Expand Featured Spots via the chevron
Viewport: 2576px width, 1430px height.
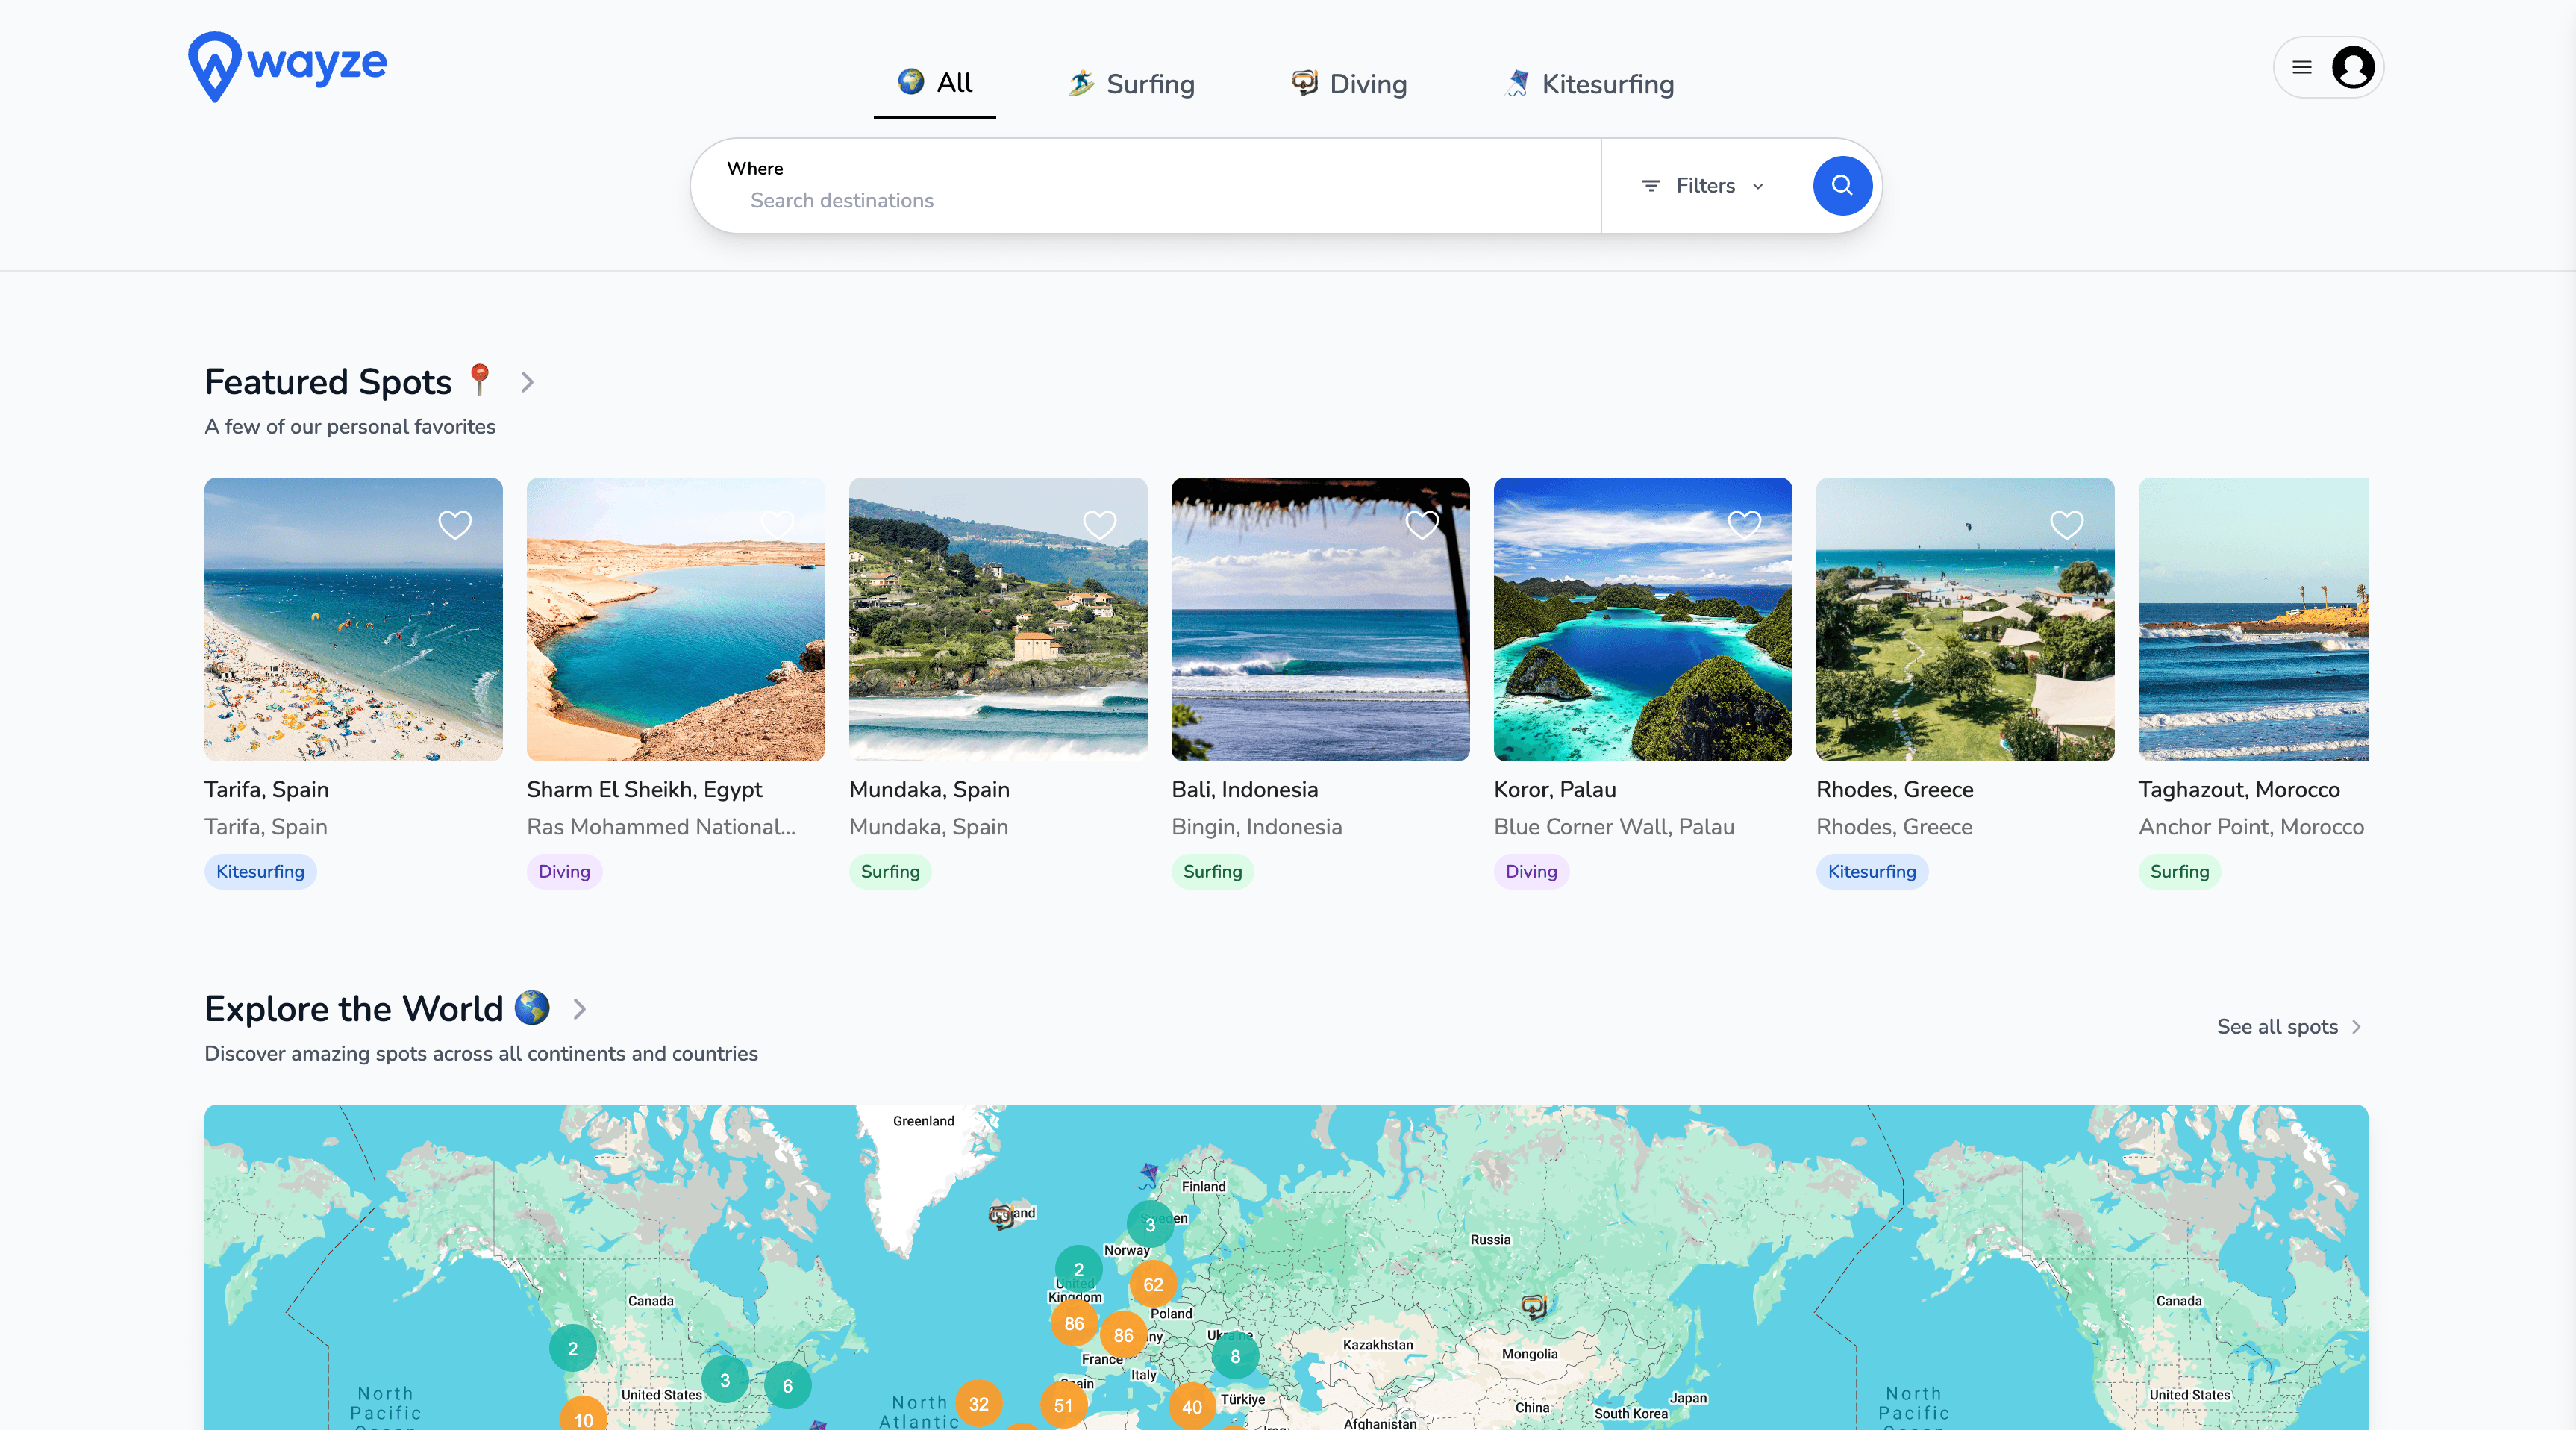(x=527, y=382)
